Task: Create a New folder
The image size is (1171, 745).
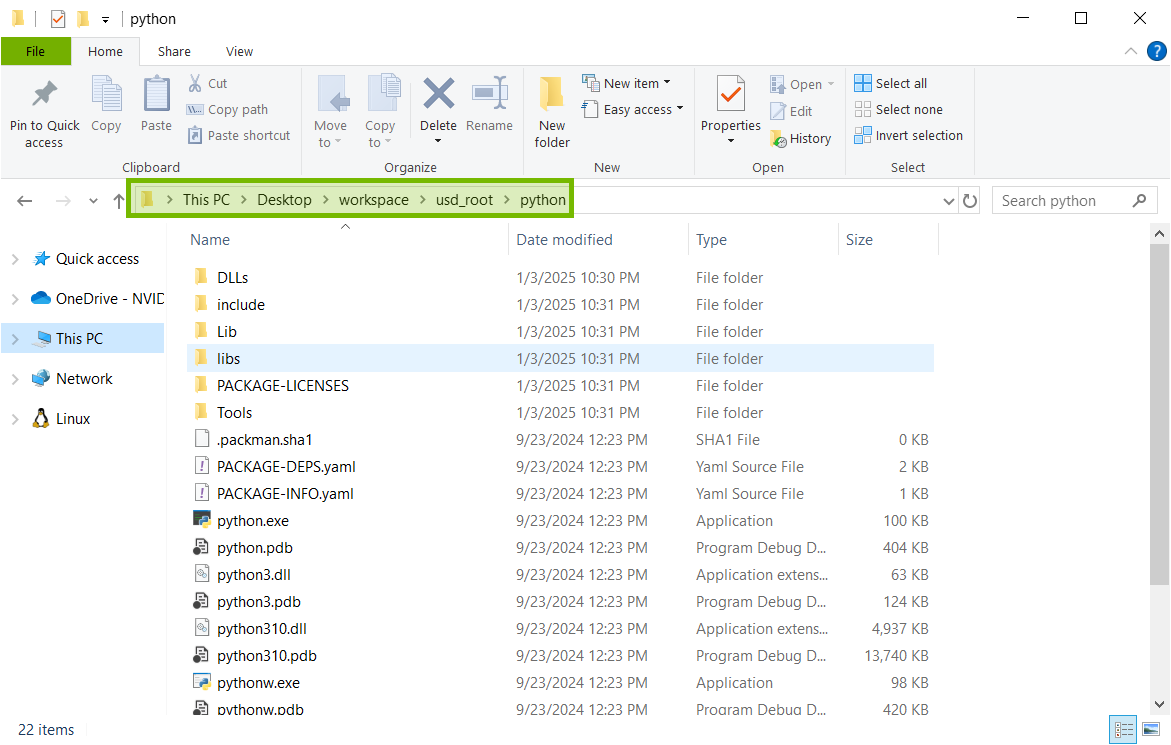Action: click(x=552, y=112)
